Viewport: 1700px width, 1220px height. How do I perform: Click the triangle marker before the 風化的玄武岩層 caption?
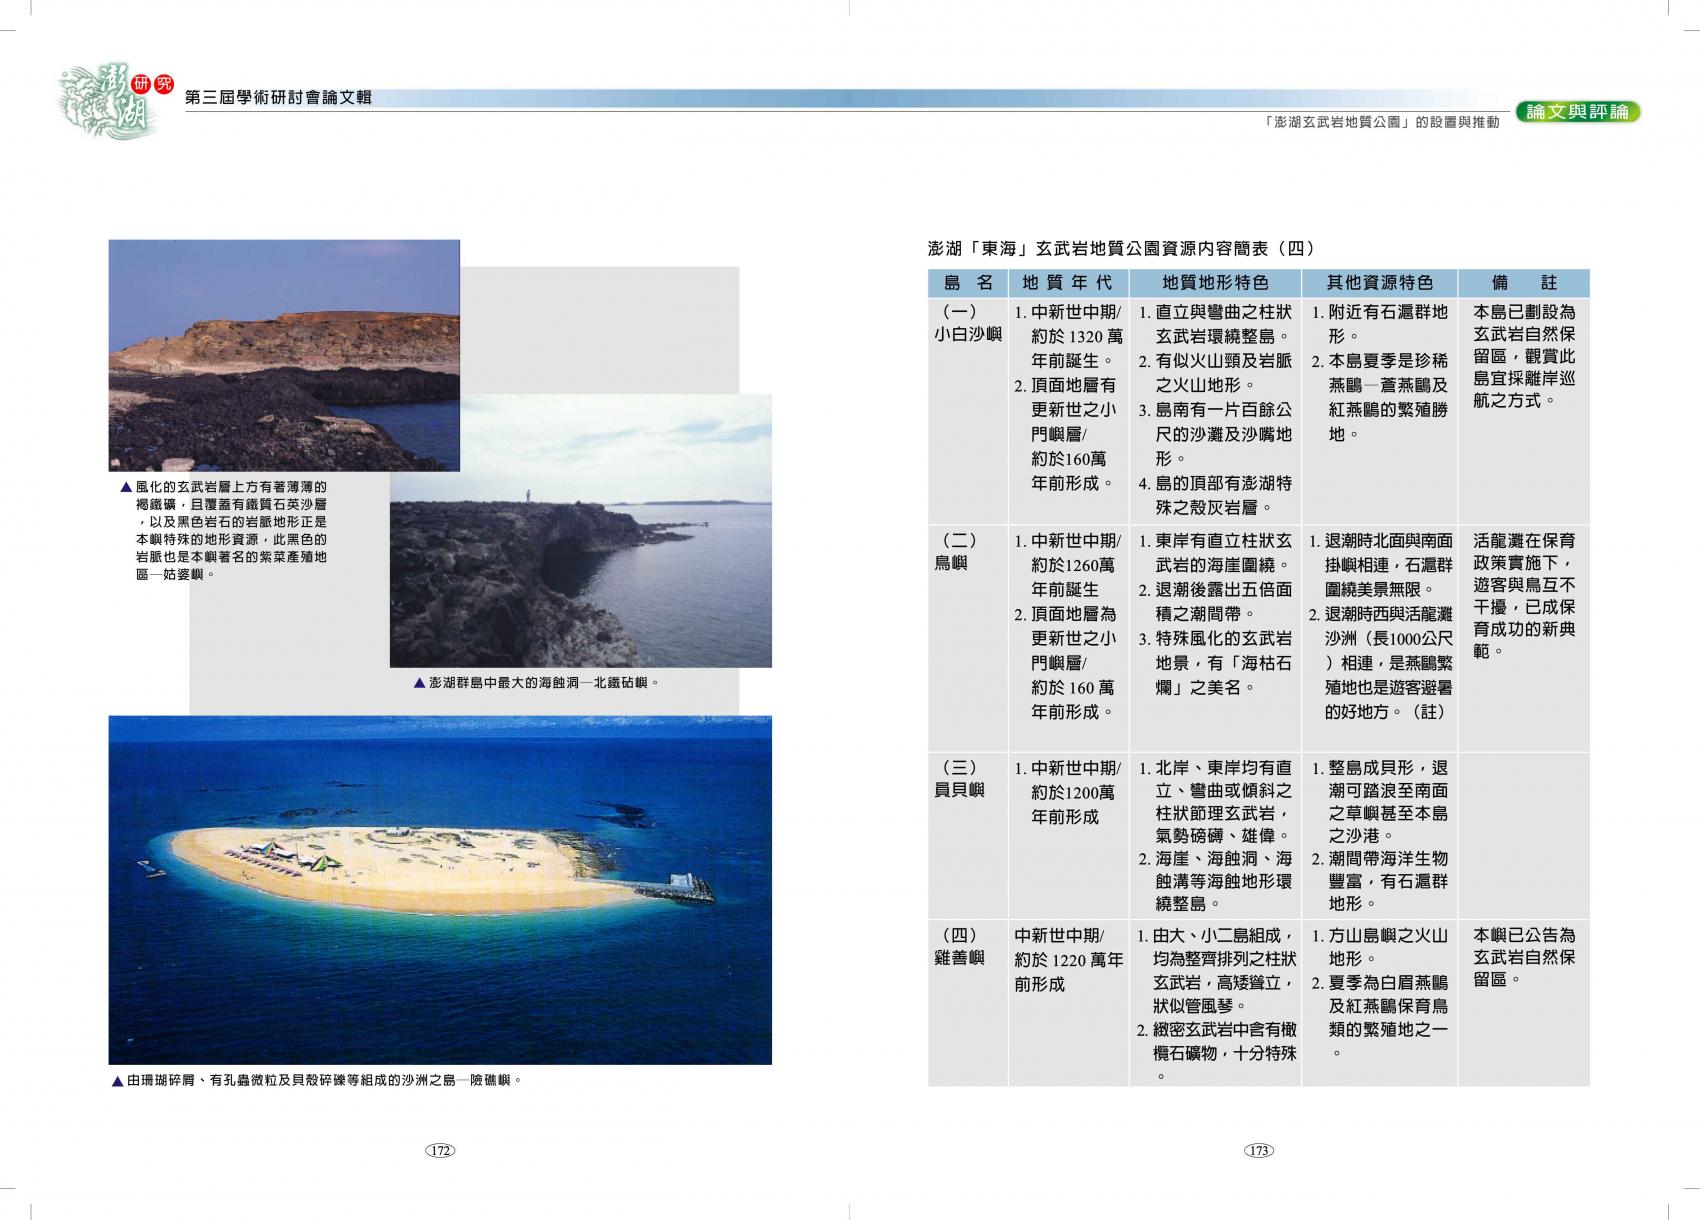125,487
